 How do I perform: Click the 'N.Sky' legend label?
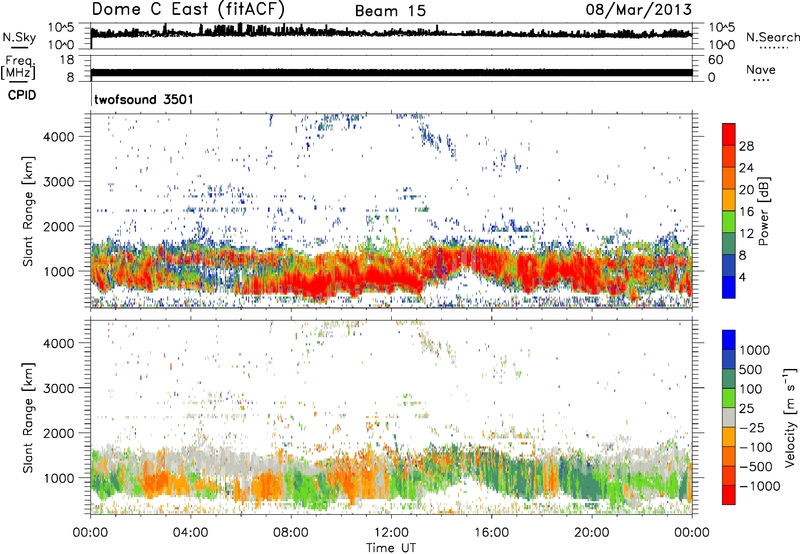19,37
